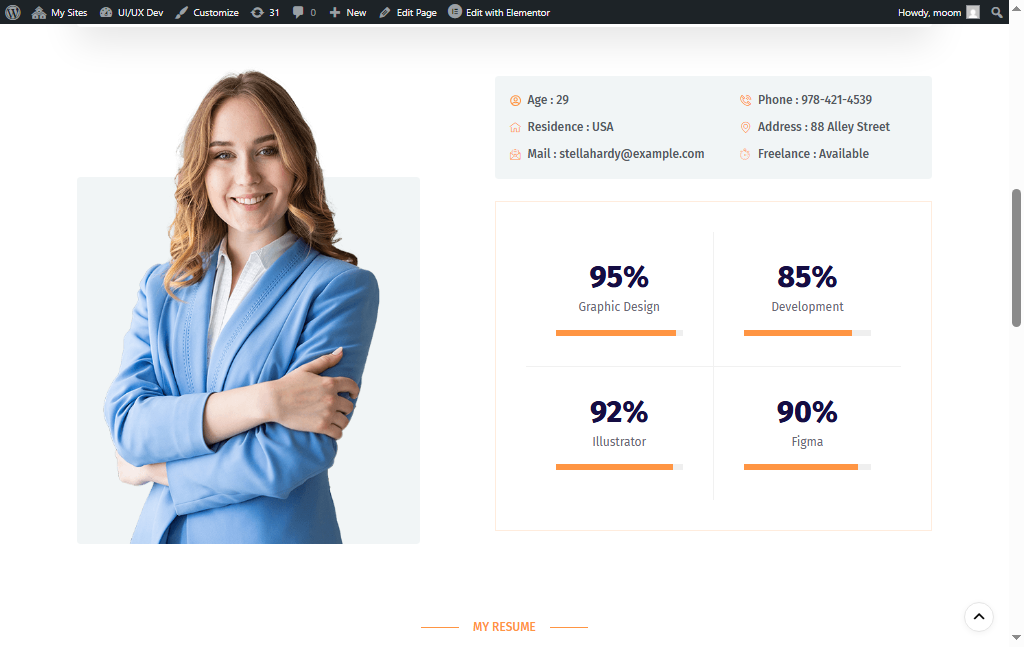1024x647 pixels.
Task: Click Edit Page in the admin bar
Action: 408,12
